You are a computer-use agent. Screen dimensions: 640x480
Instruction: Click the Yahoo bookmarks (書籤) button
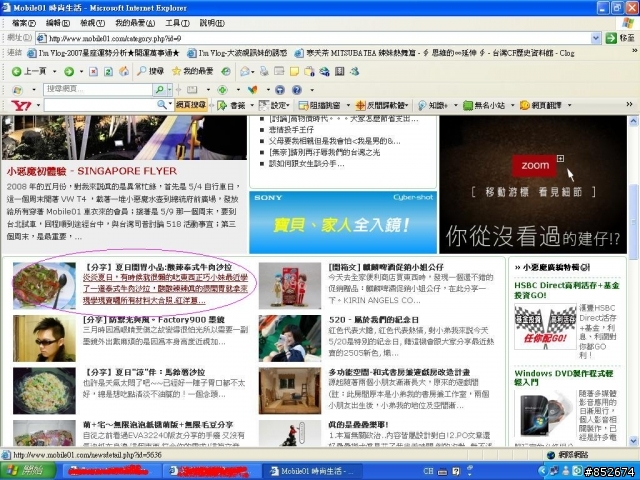tap(231, 105)
